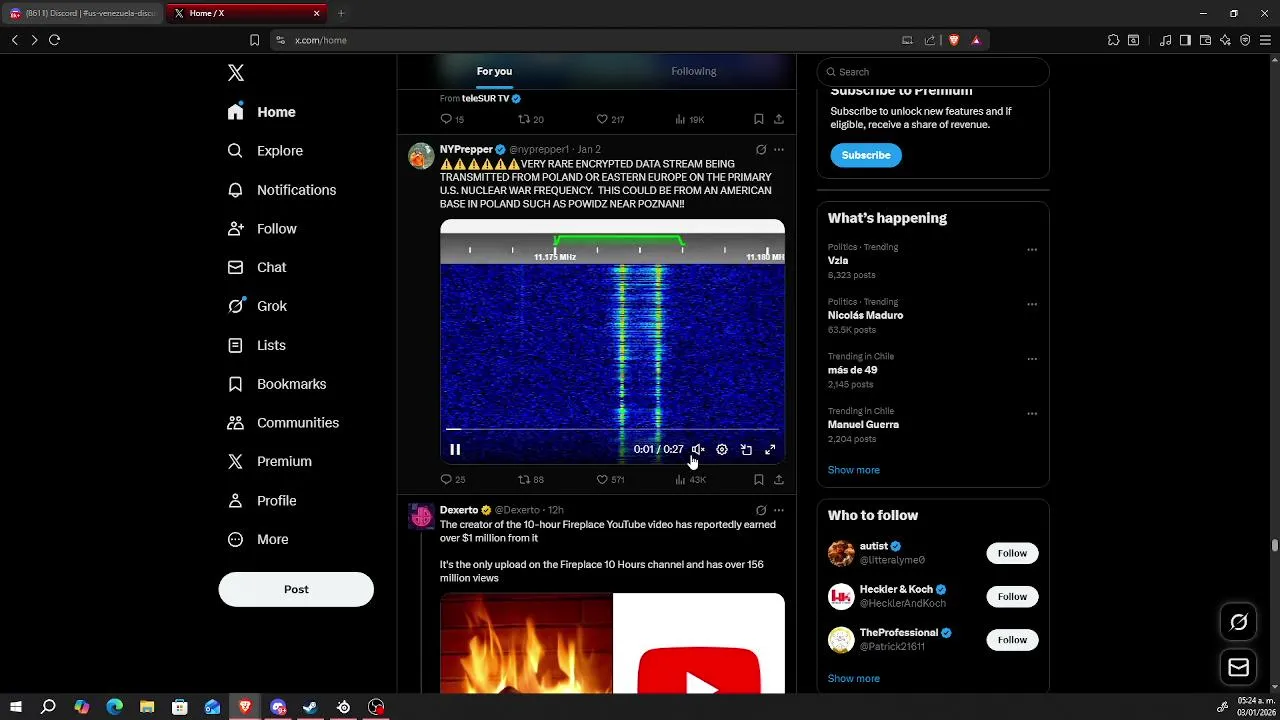
Task: Unmute the NYPrepper video
Action: [x=698, y=450]
